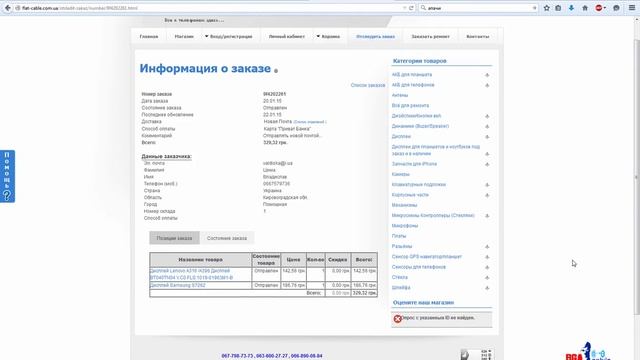Open the АКБ для планшета category
Viewport: 640px width, 360px height.
[x=412, y=75]
